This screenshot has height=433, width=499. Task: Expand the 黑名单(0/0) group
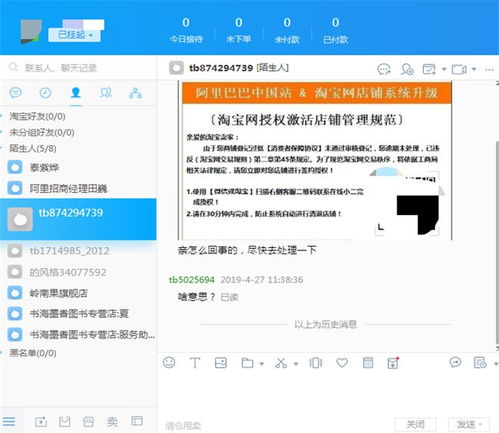point(32,353)
